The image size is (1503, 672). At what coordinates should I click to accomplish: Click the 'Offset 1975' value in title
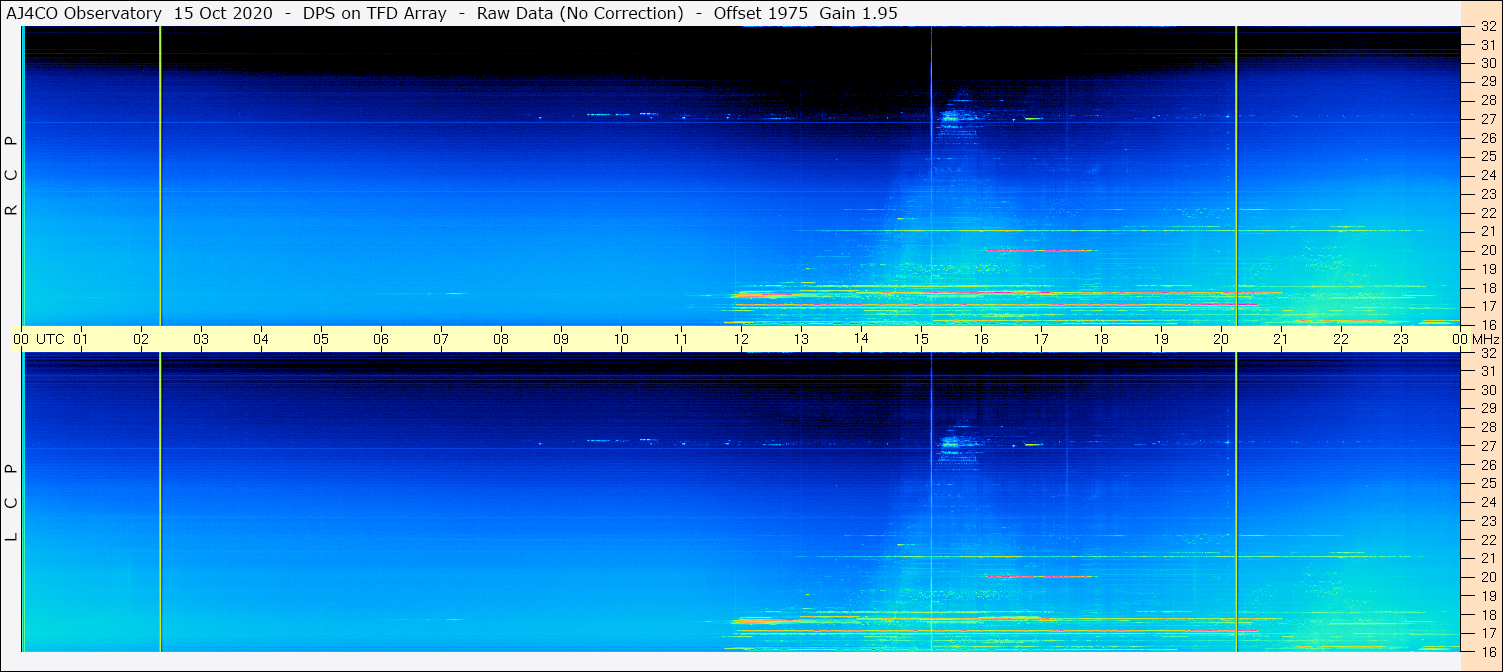(760, 13)
